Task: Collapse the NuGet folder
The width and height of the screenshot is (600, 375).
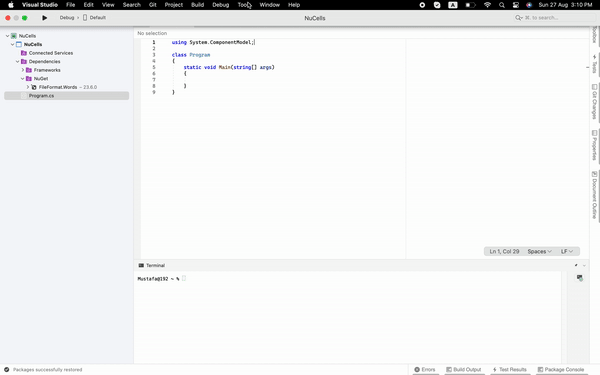Action: click(x=23, y=78)
